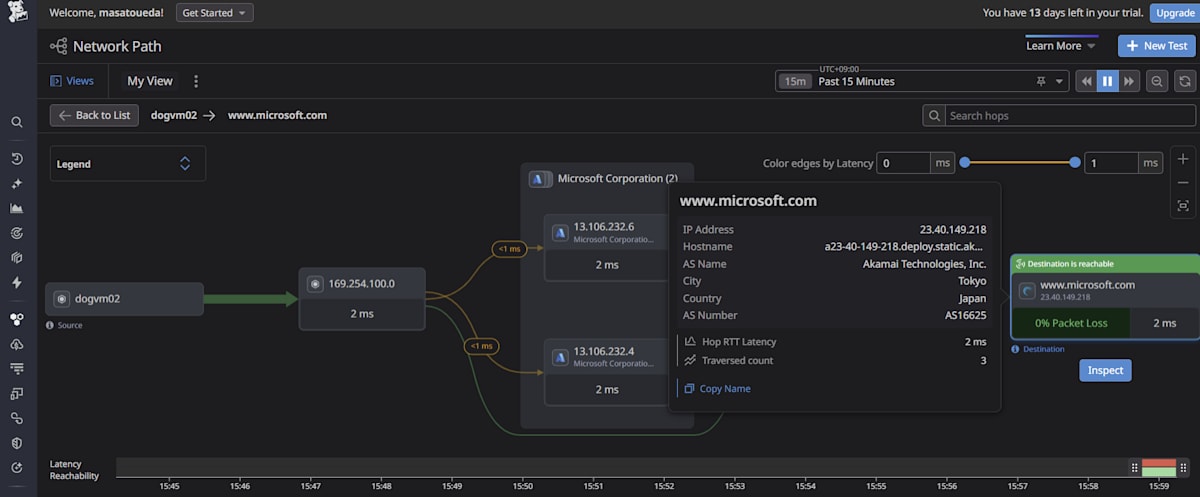
Task: Switch to the Views tab
Action: 72,81
